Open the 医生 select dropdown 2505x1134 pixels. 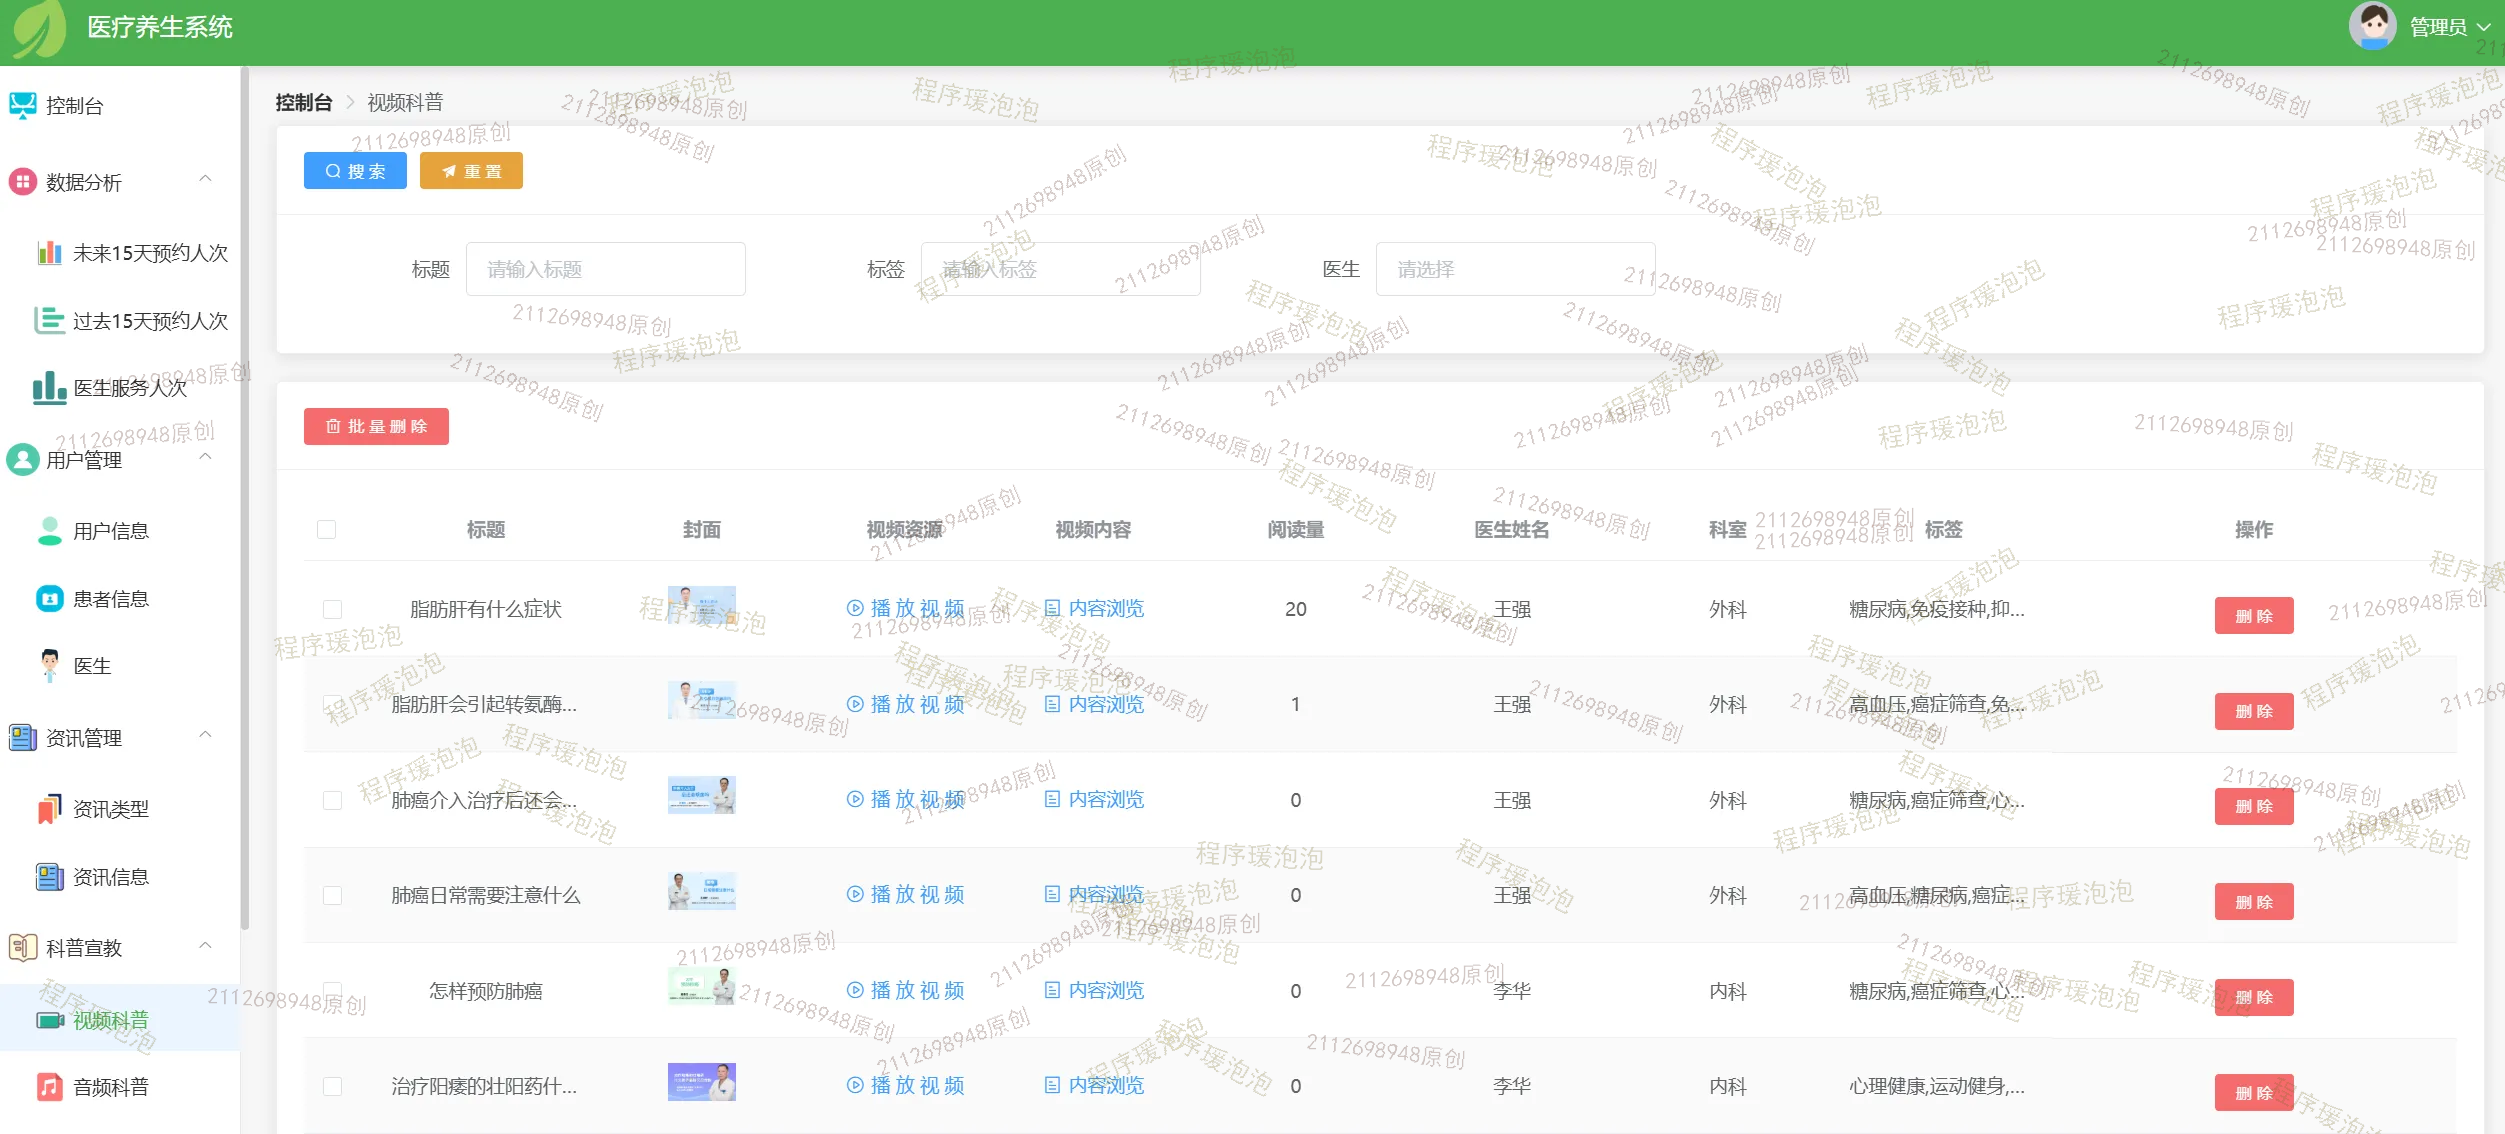click(x=1514, y=269)
